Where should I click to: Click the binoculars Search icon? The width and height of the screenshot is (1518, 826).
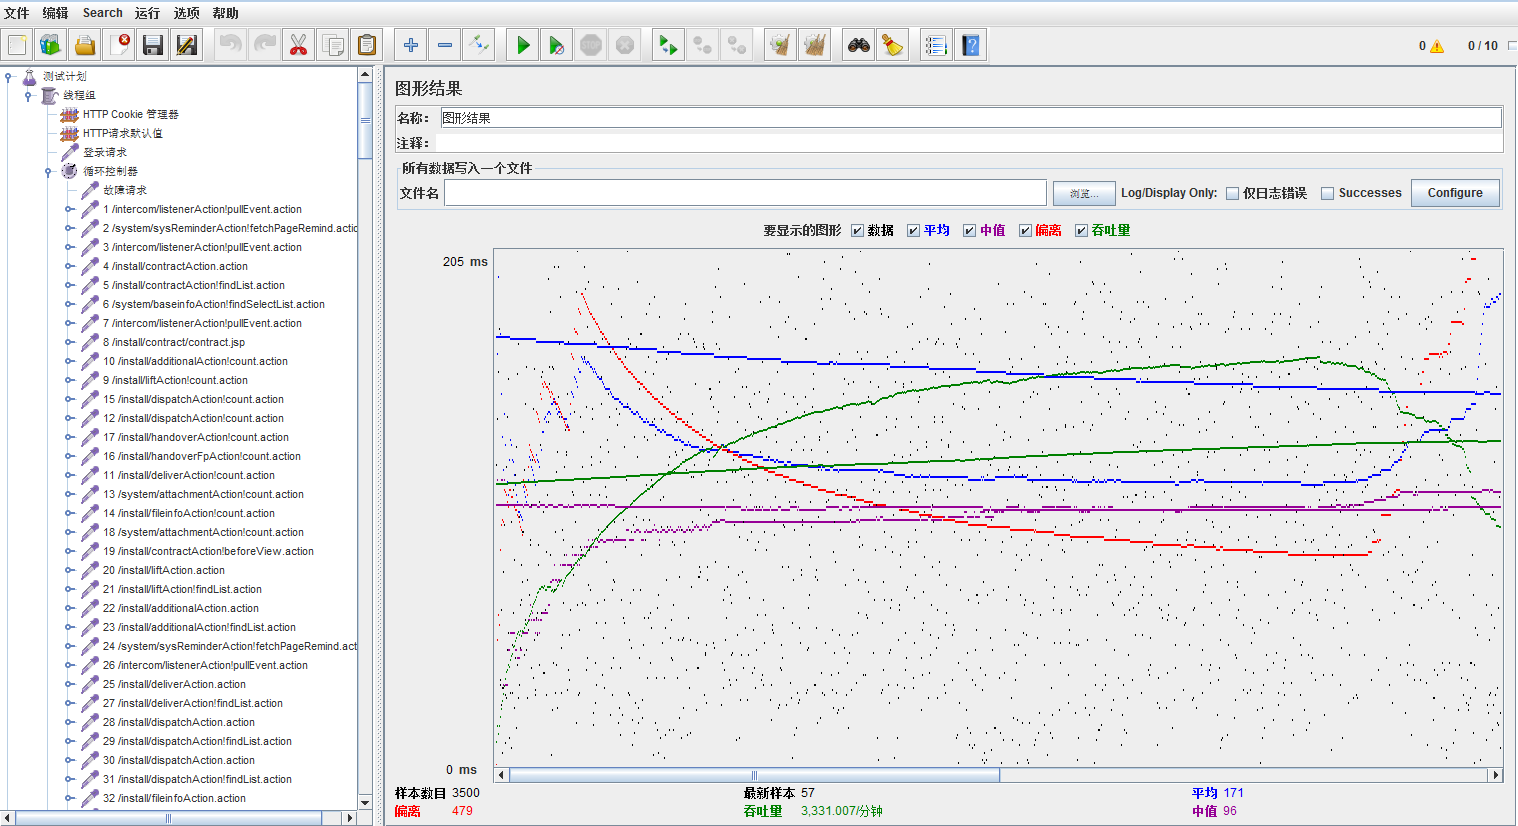coord(858,45)
